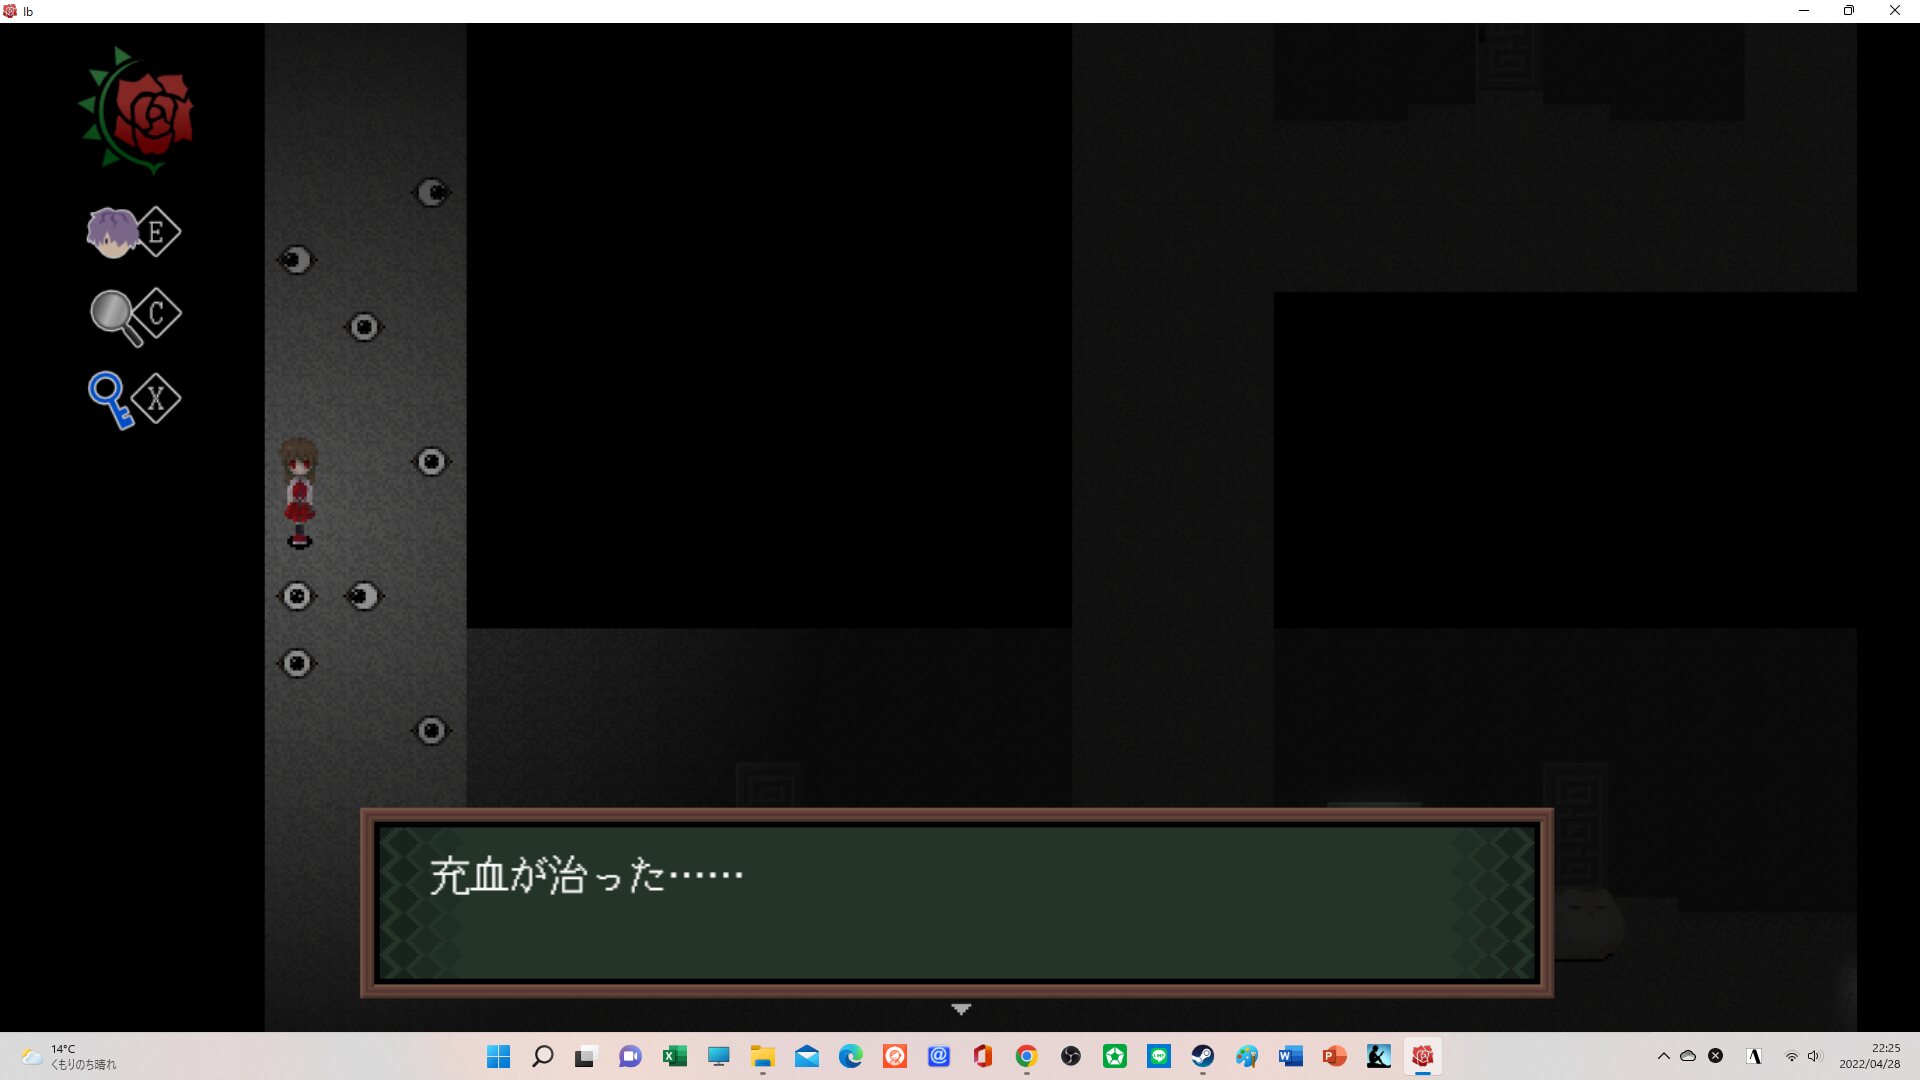This screenshot has height=1080, width=1920.
Task: Open Windows Start menu
Action: click(x=498, y=1056)
